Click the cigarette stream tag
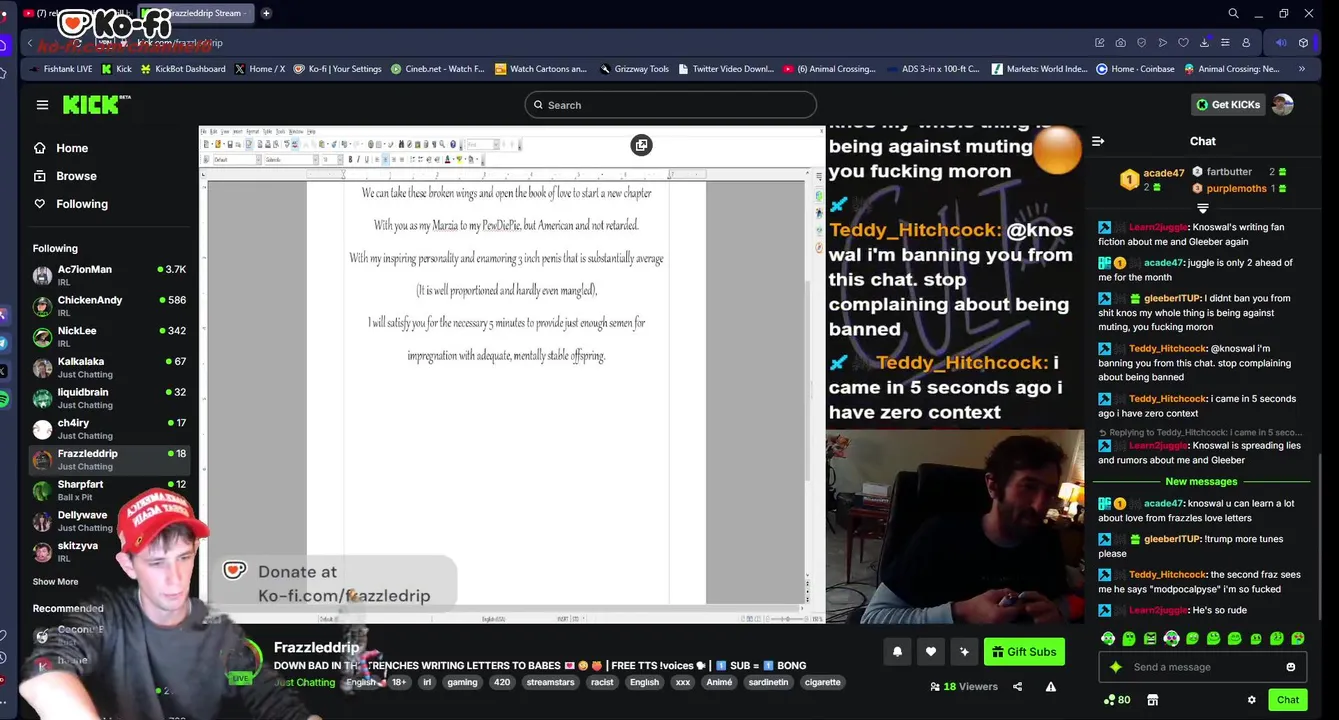The height and width of the screenshot is (720, 1339). [822, 682]
